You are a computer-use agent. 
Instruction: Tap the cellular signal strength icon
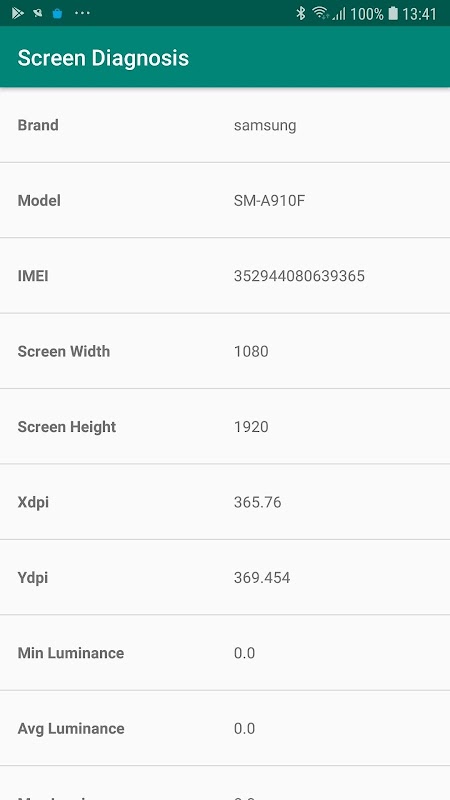(339, 14)
